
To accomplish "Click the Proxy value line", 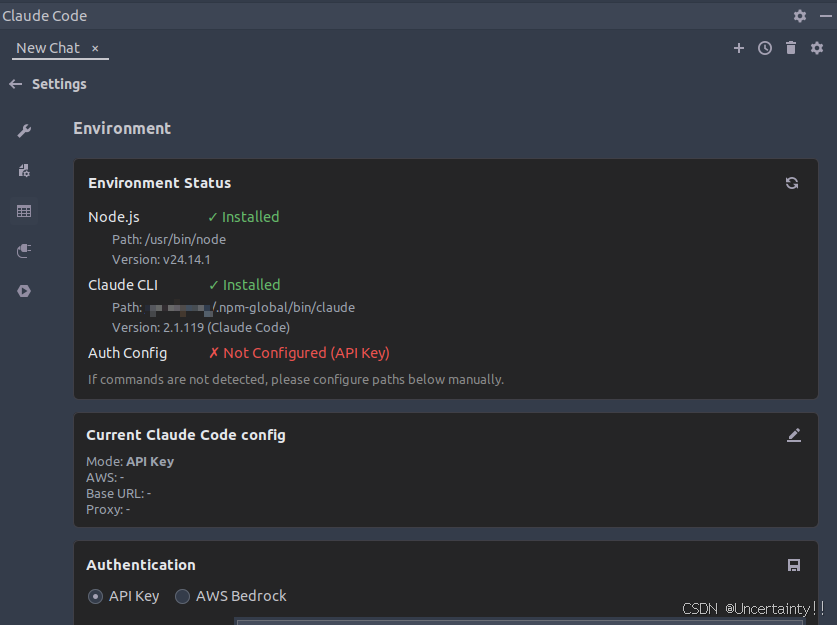I will (x=108, y=509).
